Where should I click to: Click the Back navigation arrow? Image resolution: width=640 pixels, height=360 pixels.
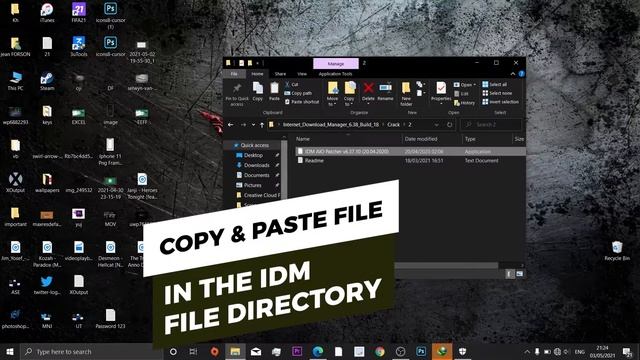[231, 125]
